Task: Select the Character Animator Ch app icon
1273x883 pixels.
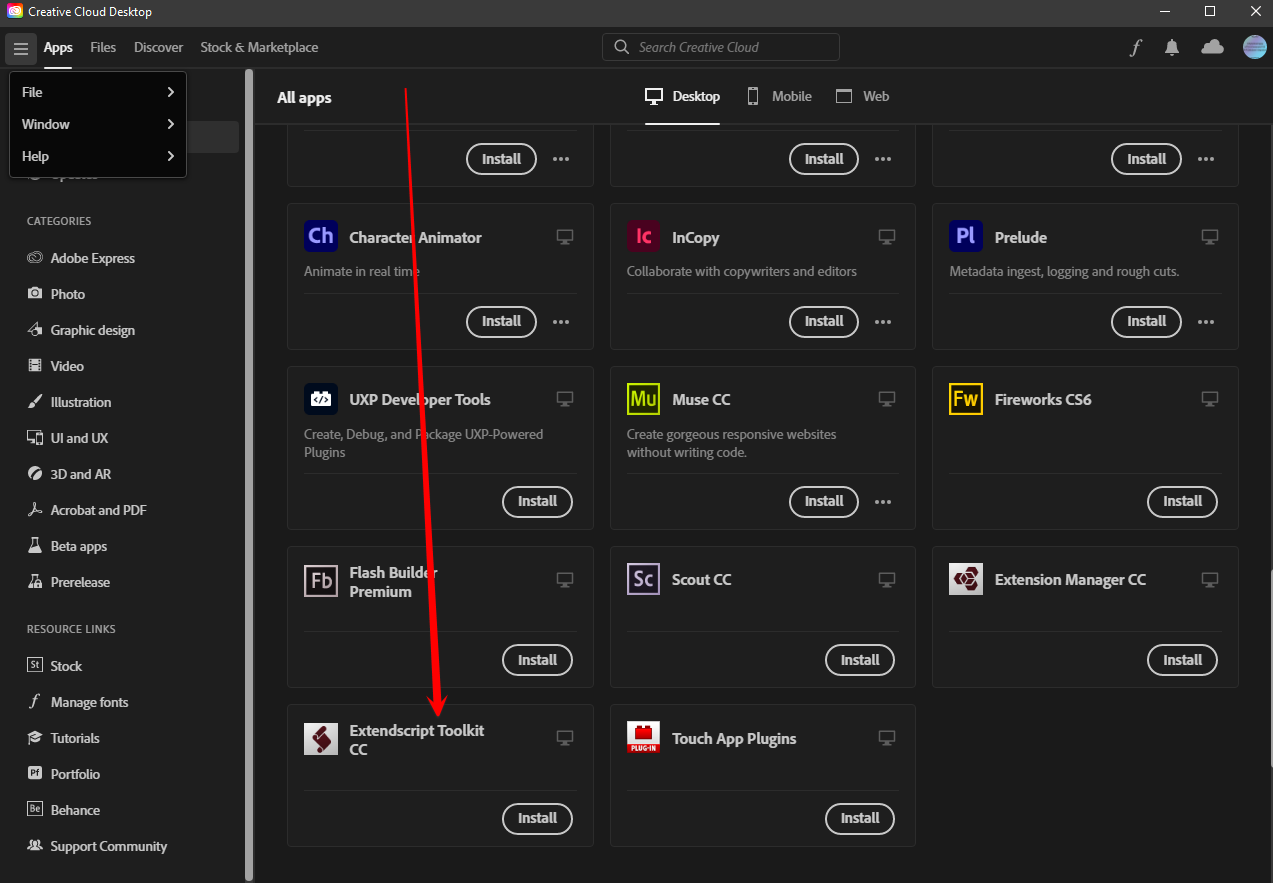Action: [320, 235]
